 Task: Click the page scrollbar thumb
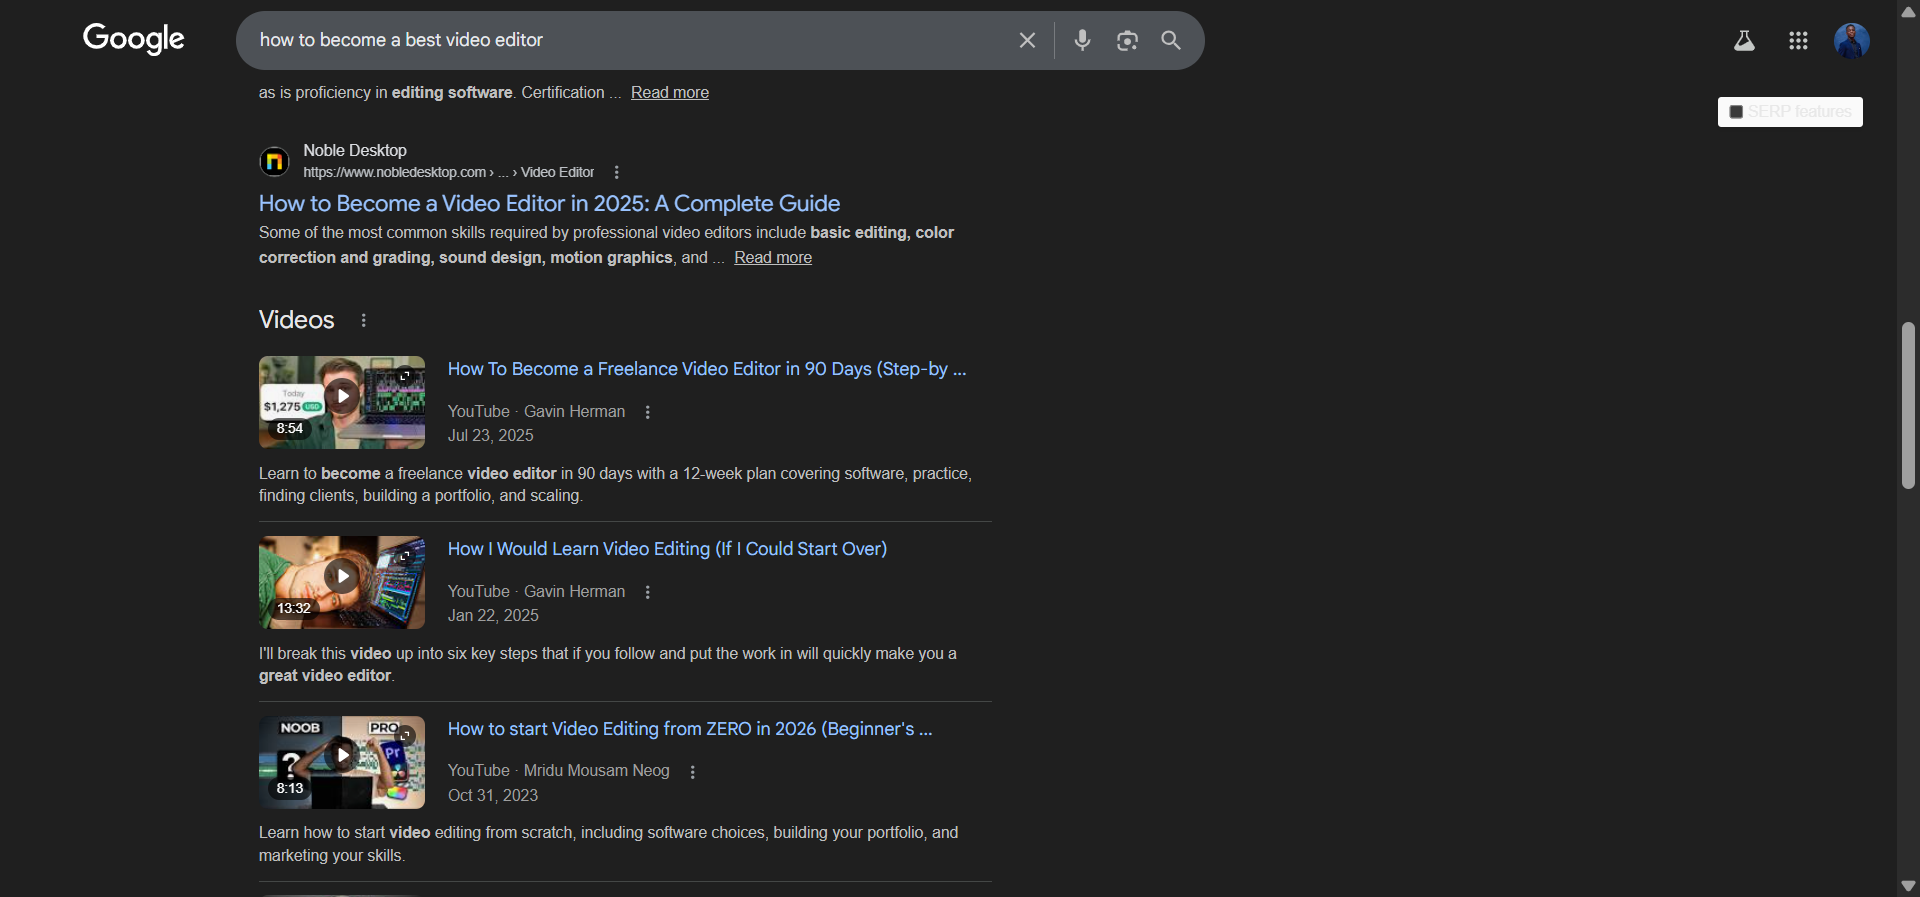[x=1908, y=405]
